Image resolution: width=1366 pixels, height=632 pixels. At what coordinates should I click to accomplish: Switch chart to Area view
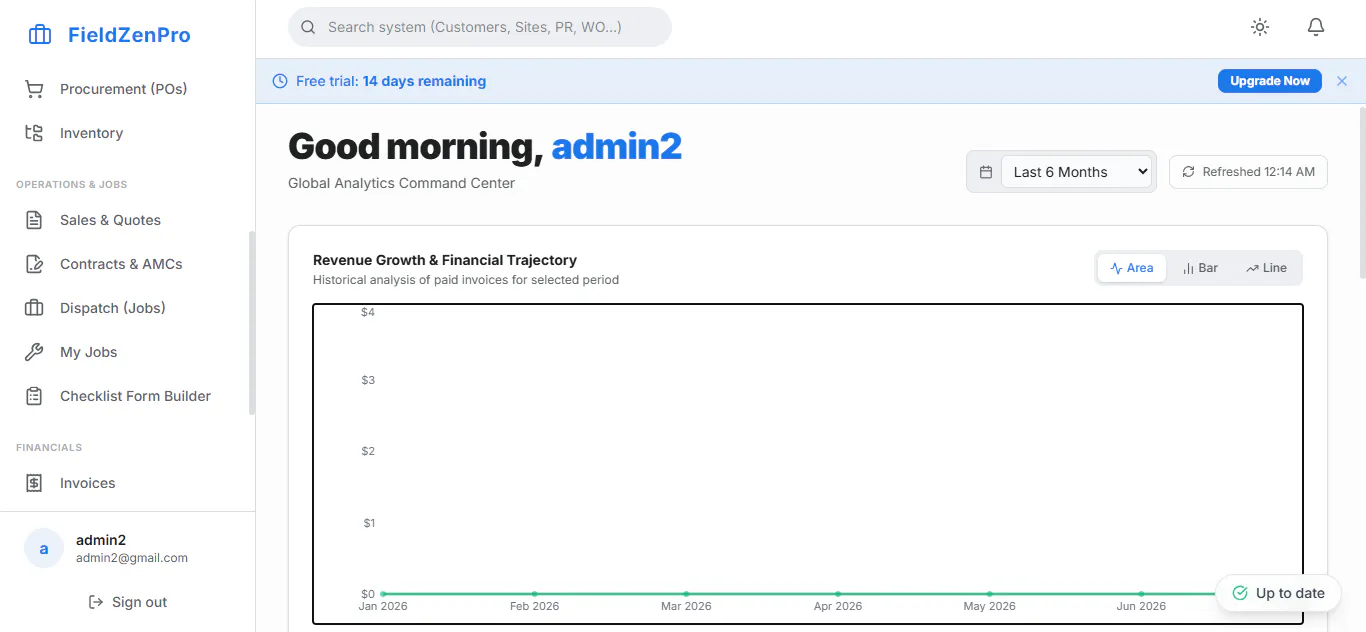point(1132,268)
